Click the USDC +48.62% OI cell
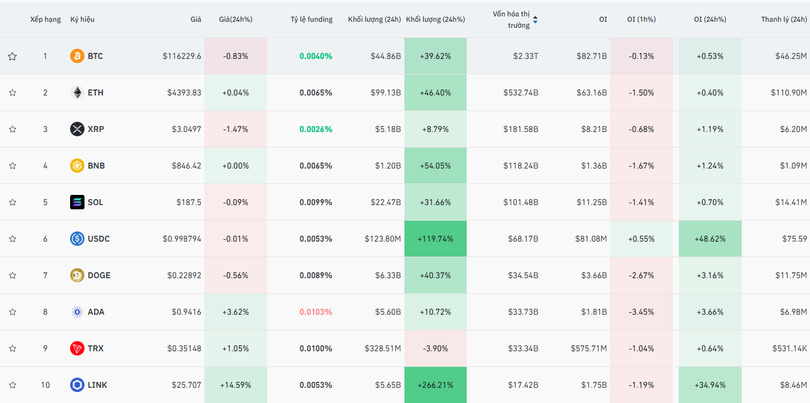Viewport: 810px width, 403px height. pyautogui.click(x=710, y=239)
